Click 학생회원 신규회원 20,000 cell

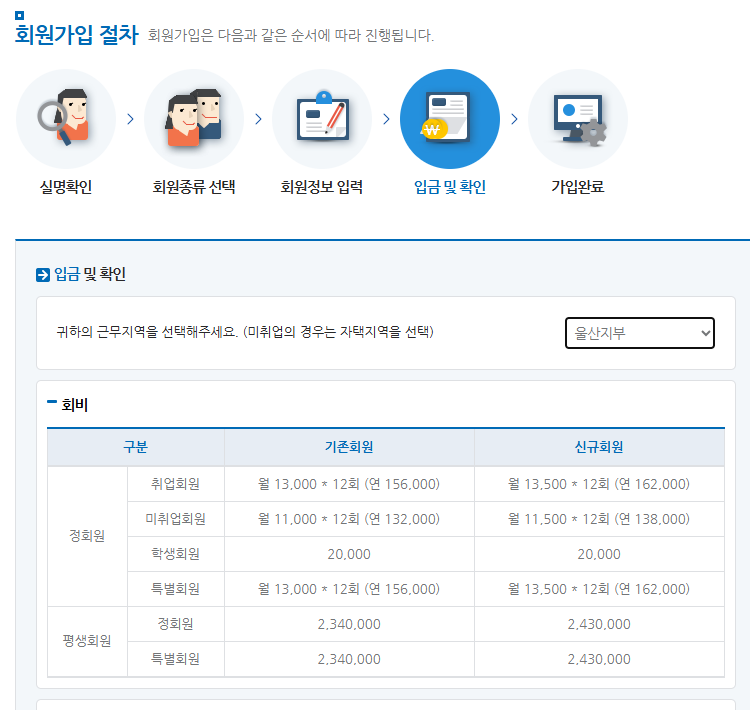[x=599, y=554]
